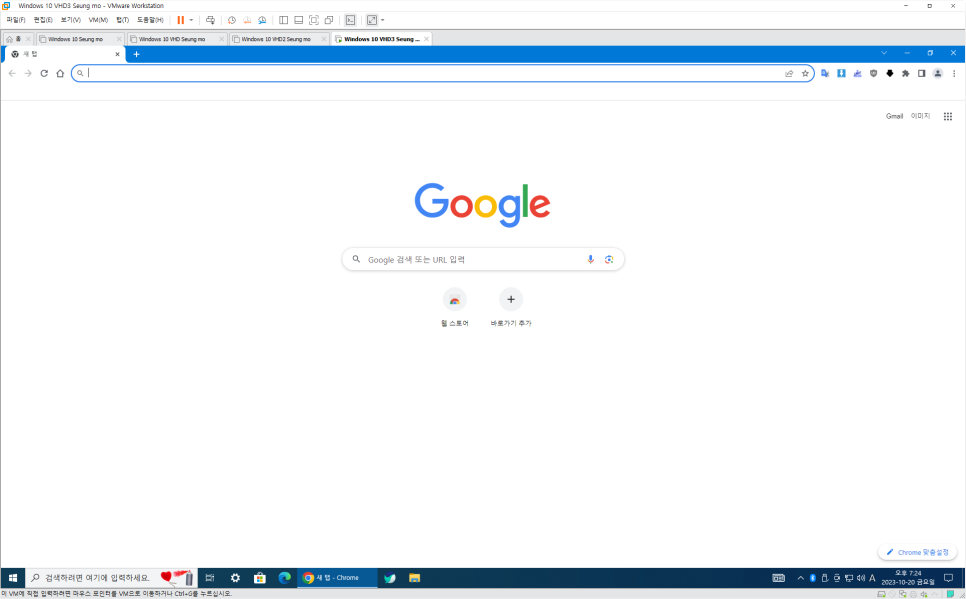The width and height of the screenshot is (966, 599).
Task: Click the stretch guest display icon
Action: [371, 20]
